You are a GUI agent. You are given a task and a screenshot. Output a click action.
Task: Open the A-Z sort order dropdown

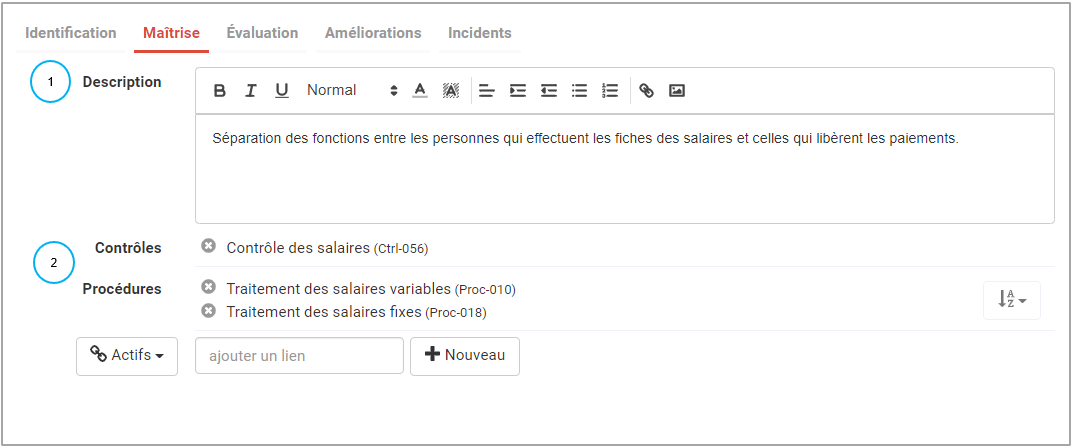(1012, 298)
